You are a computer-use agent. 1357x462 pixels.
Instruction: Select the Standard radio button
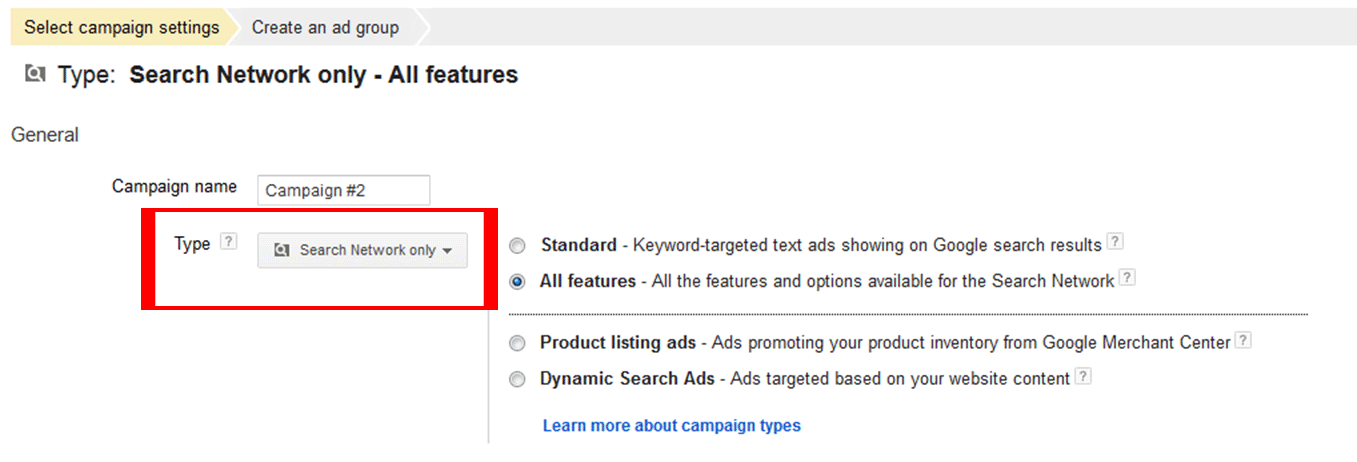pyautogui.click(x=517, y=246)
